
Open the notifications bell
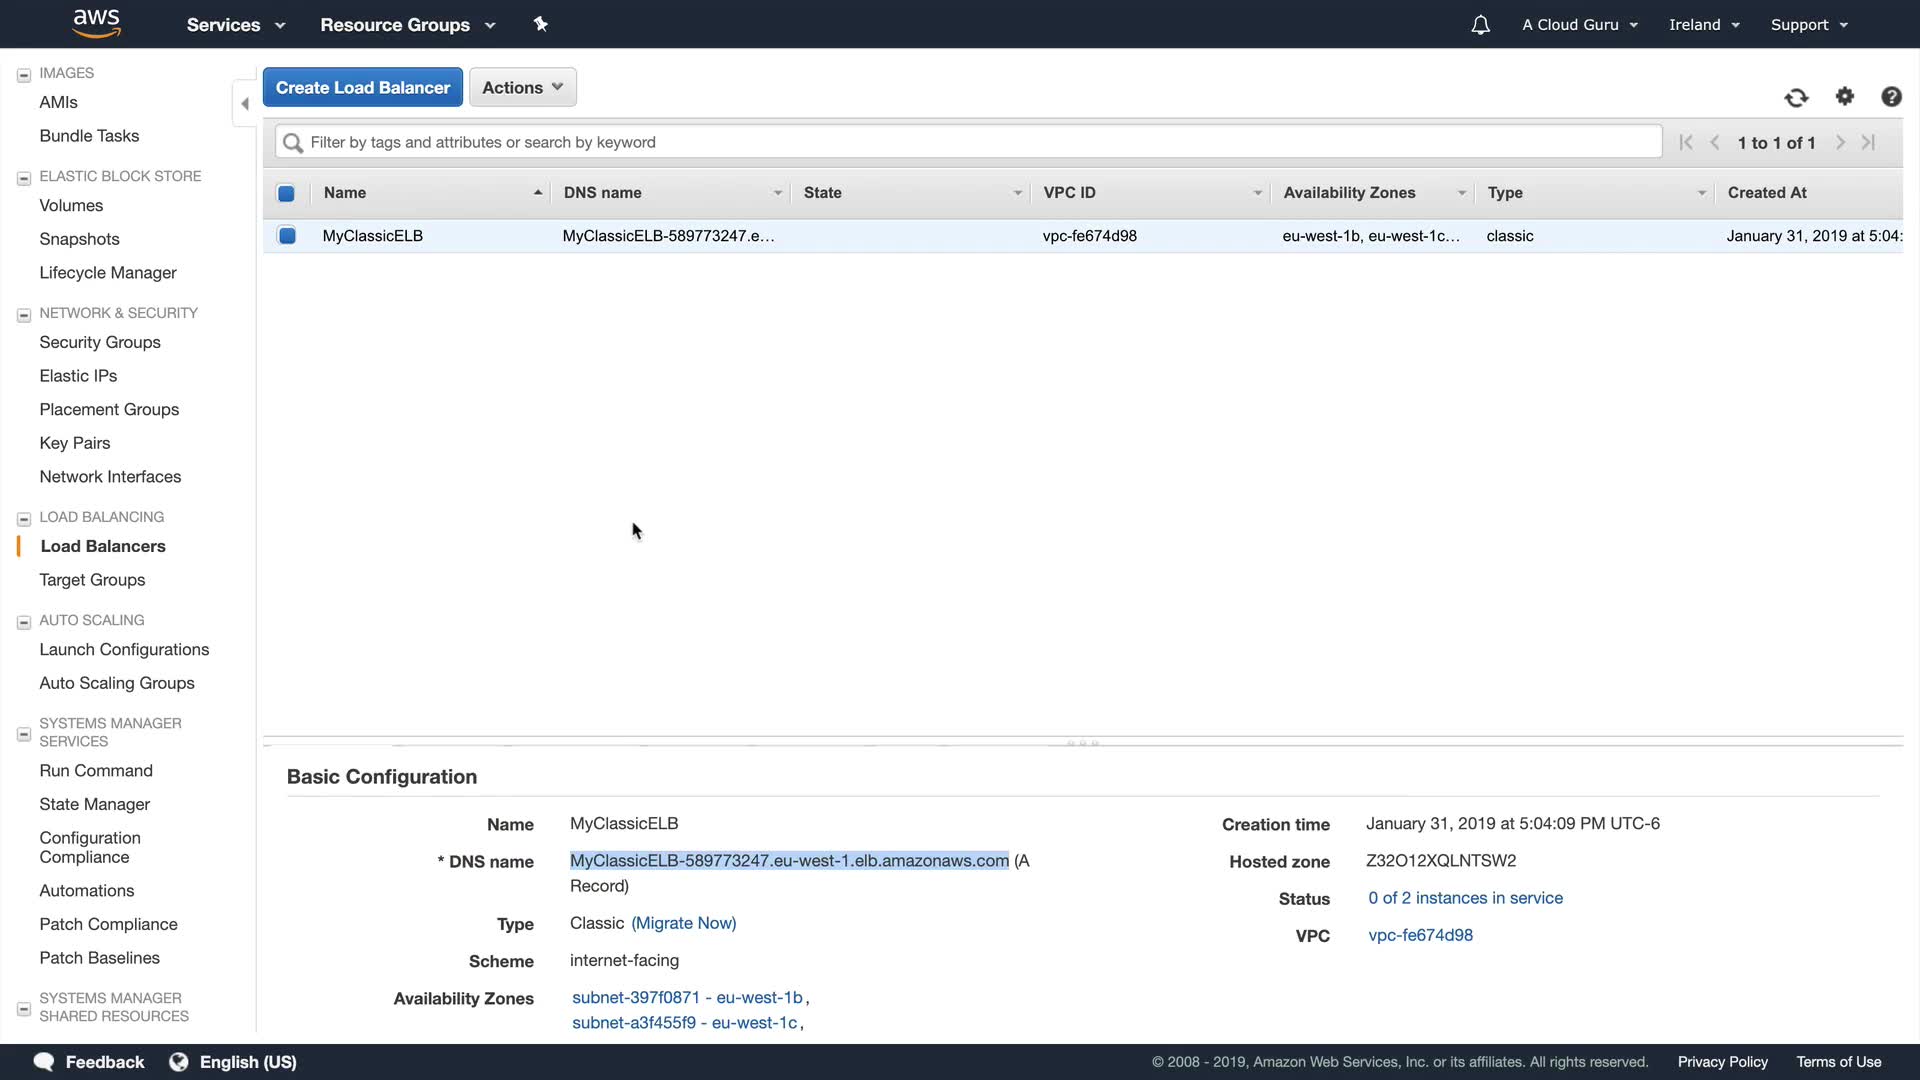pyautogui.click(x=1480, y=25)
